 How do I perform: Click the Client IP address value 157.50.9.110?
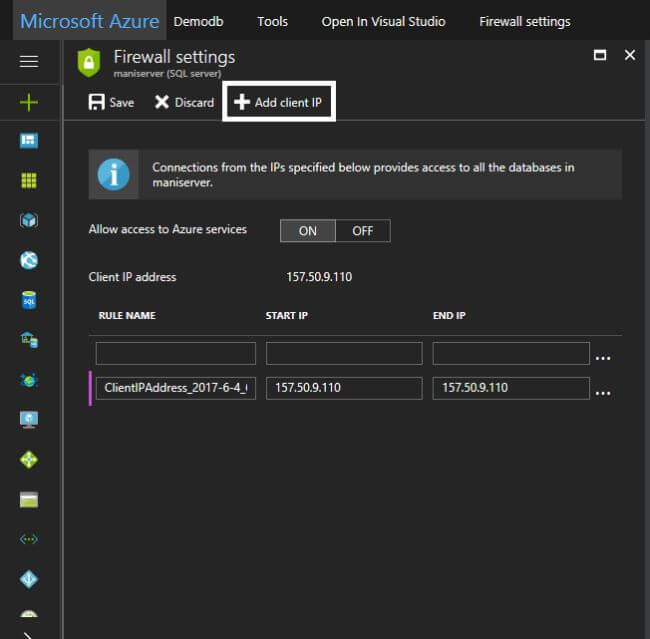click(319, 277)
